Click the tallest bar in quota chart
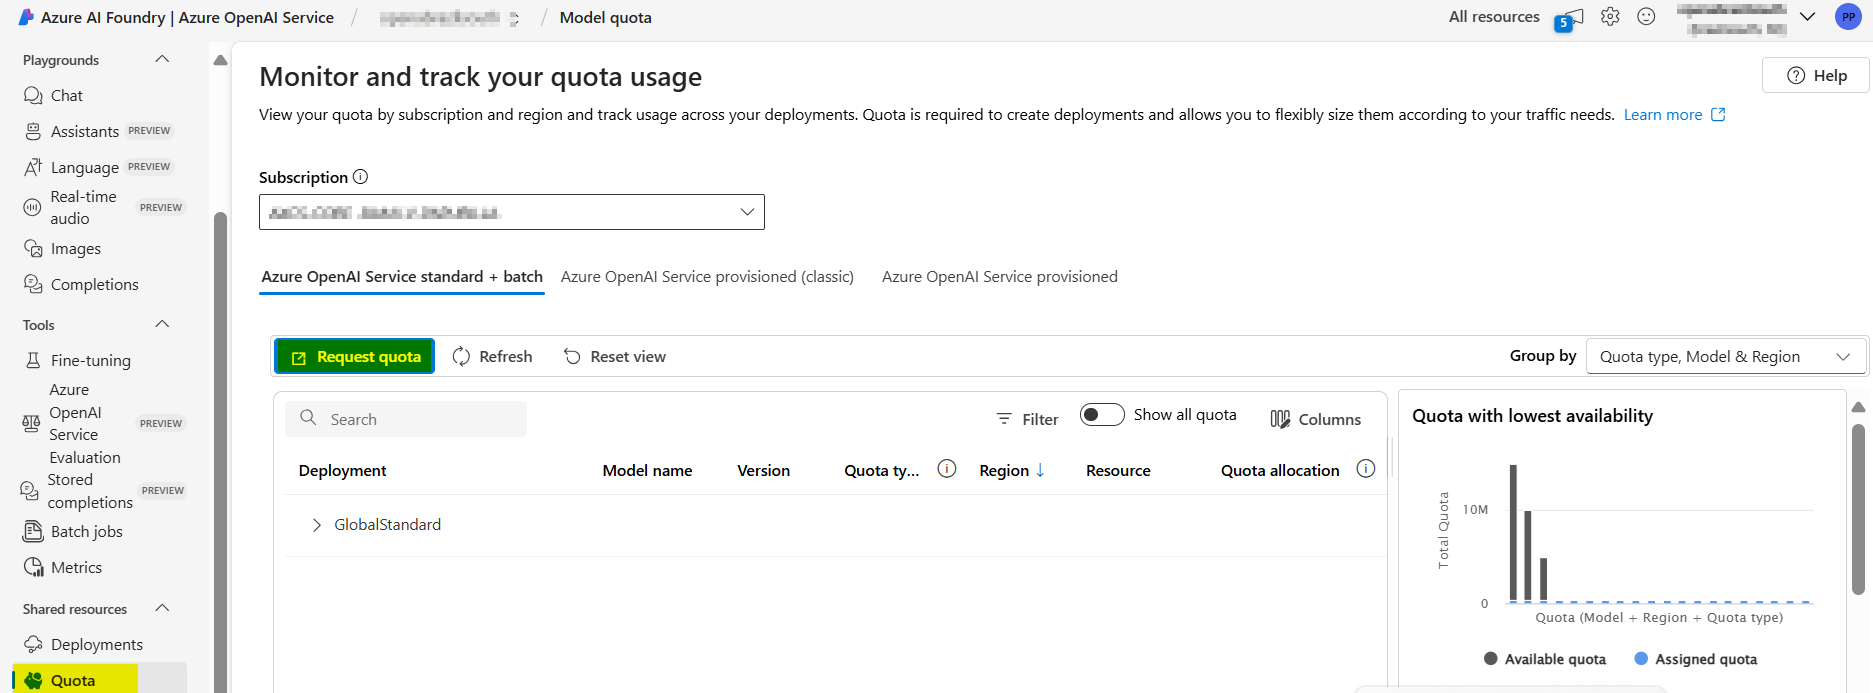 [x=1513, y=533]
